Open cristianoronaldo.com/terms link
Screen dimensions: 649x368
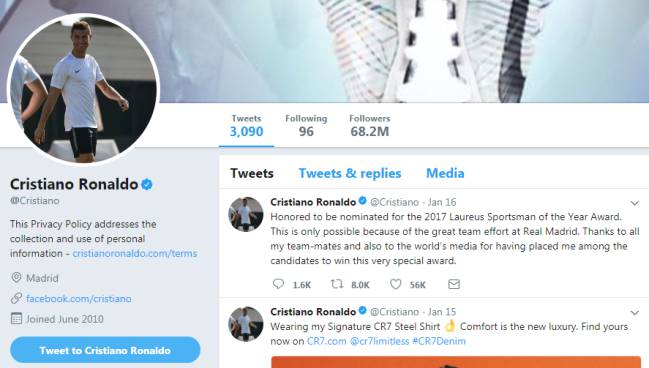[x=135, y=253]
